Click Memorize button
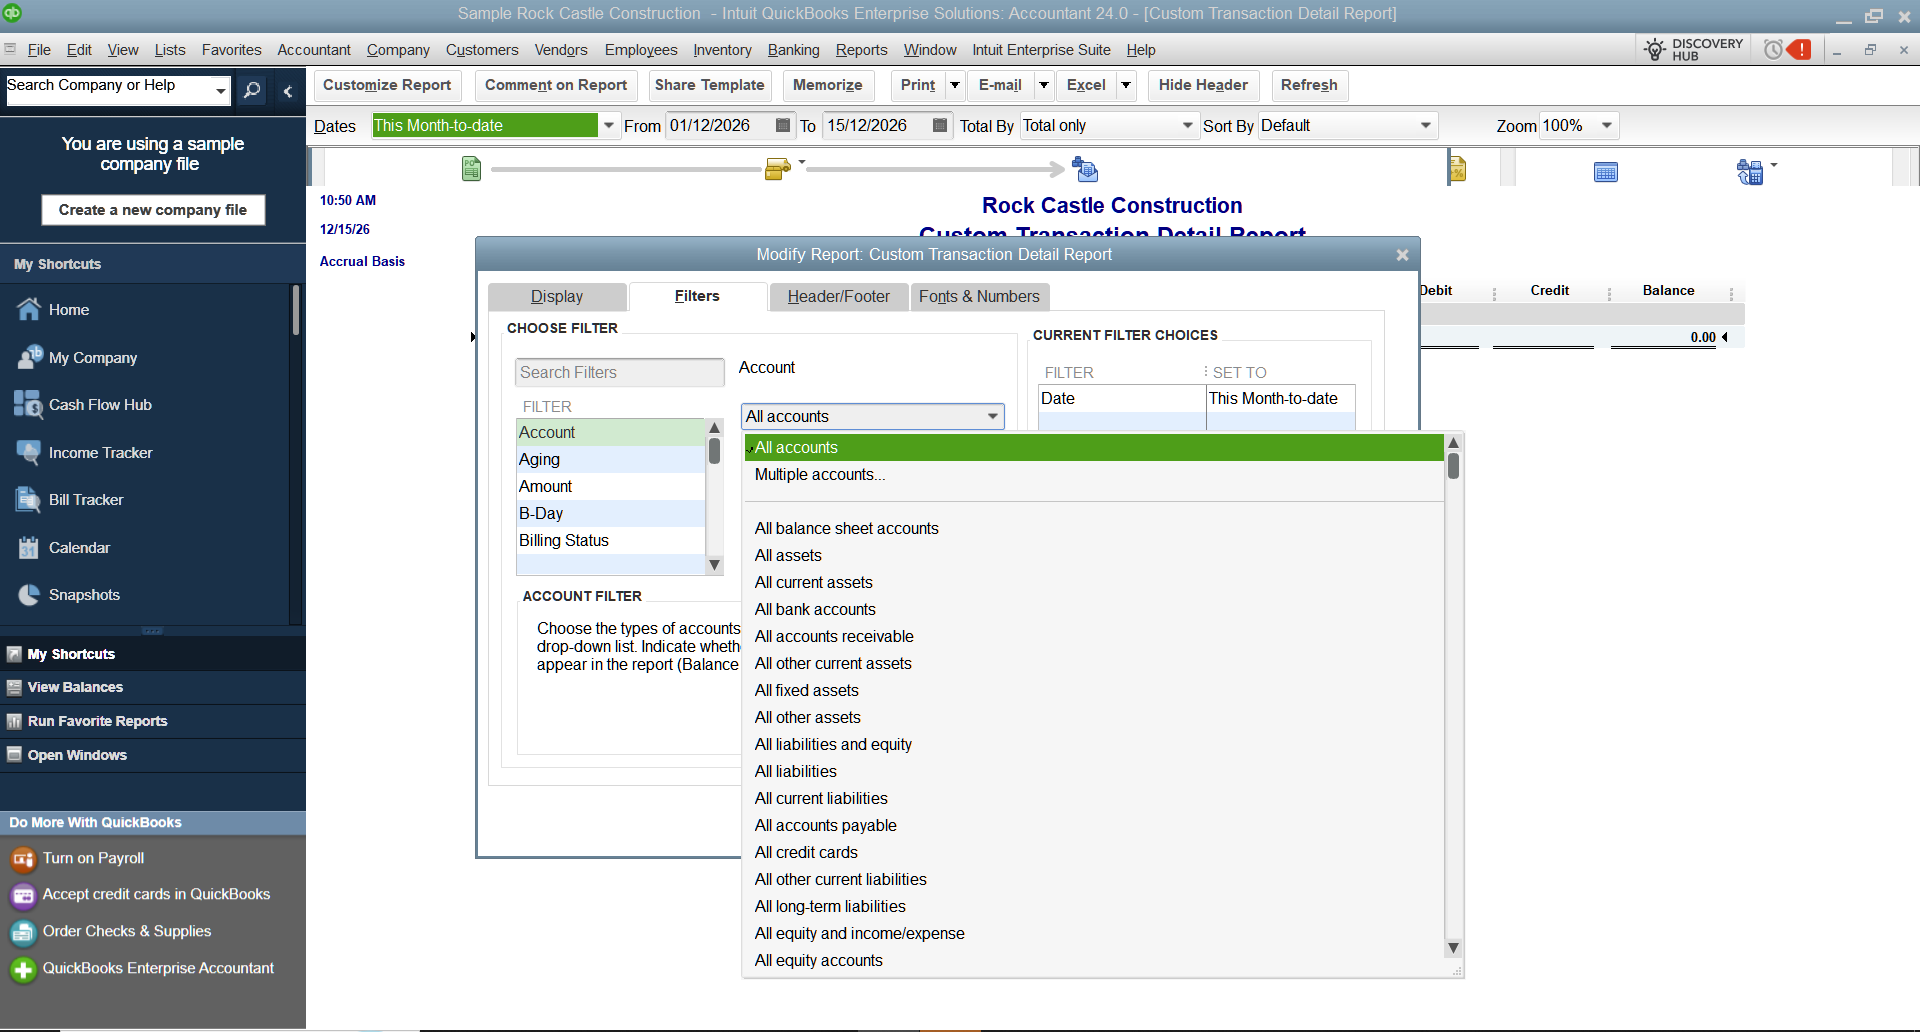 (x=828, y=86)
